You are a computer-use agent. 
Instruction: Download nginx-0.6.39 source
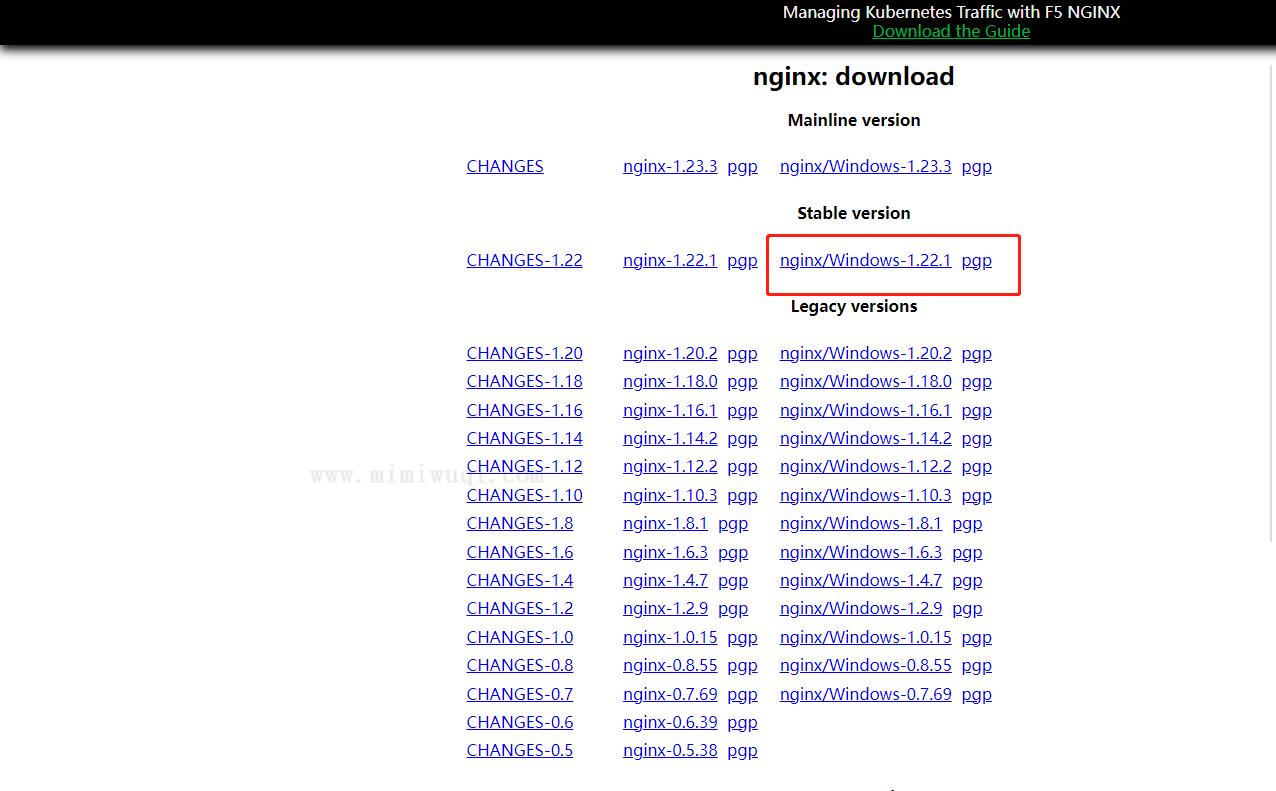tap(670, 722)
